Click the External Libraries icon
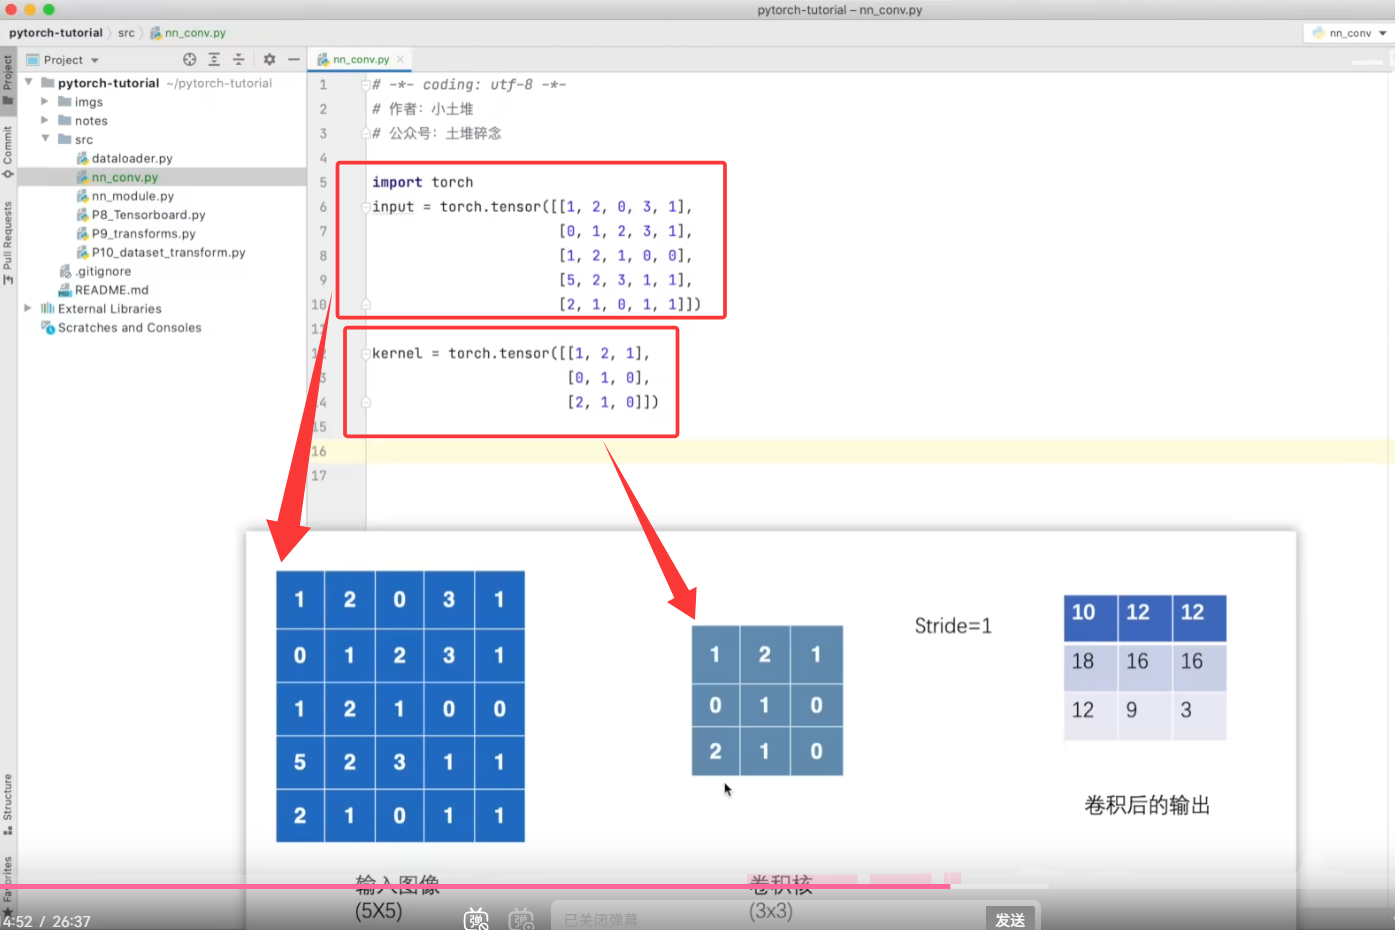This screenshot has width=1395, height=930. 47,308
